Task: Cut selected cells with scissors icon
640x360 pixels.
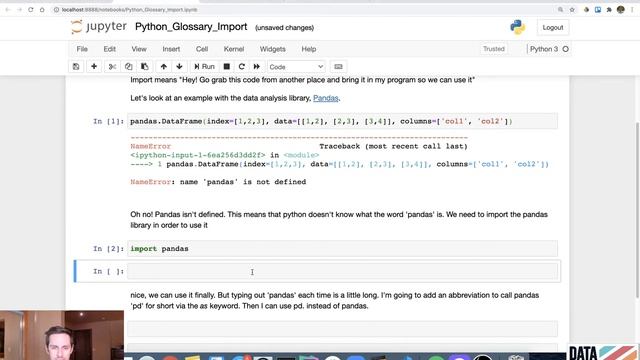Action: [112, 67]
